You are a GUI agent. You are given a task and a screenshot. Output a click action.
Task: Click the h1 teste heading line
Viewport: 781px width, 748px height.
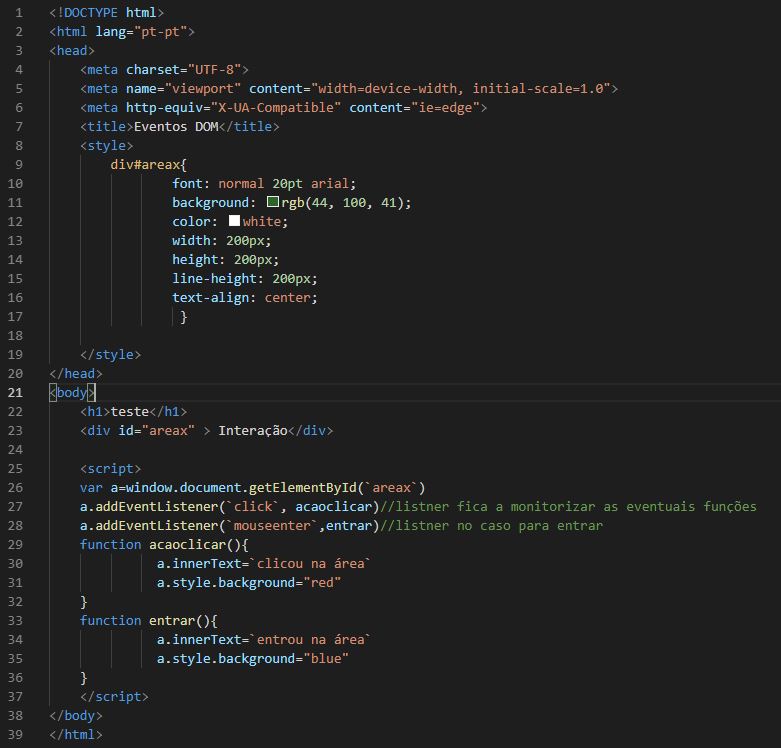click(x=133, y=411)
